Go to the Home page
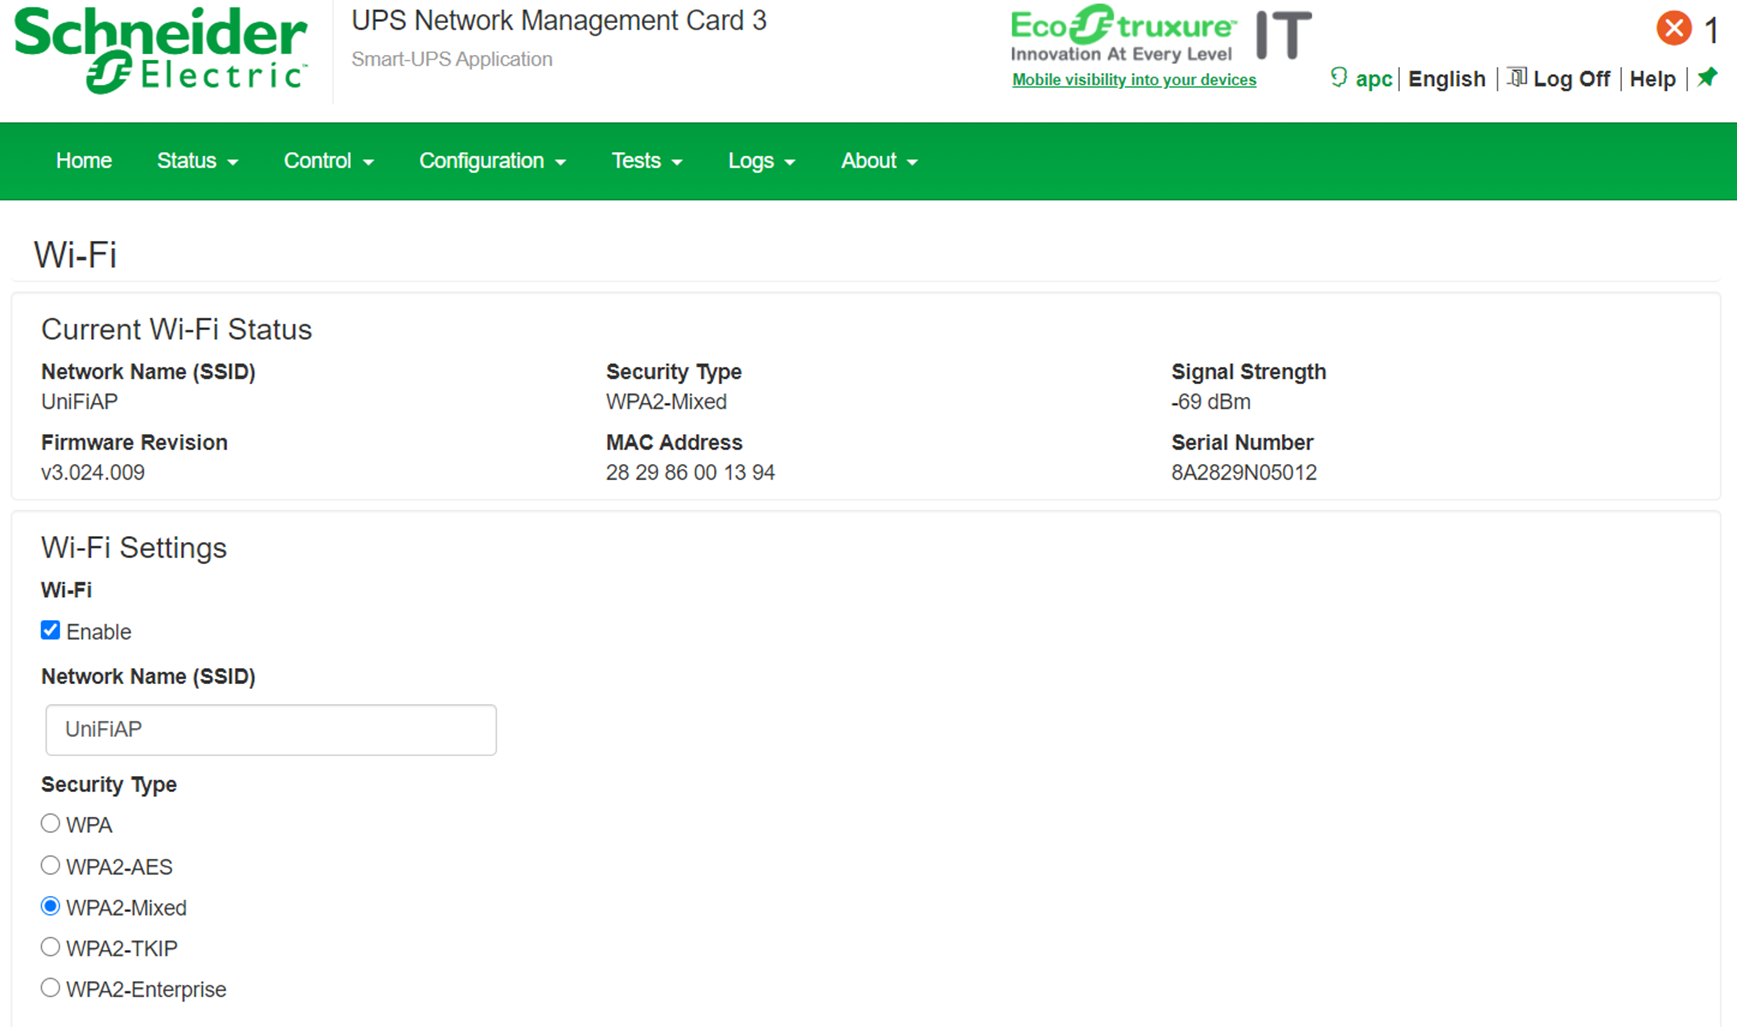The image size is (1737, 1027). pyautogui.click(x=84, y=161)
